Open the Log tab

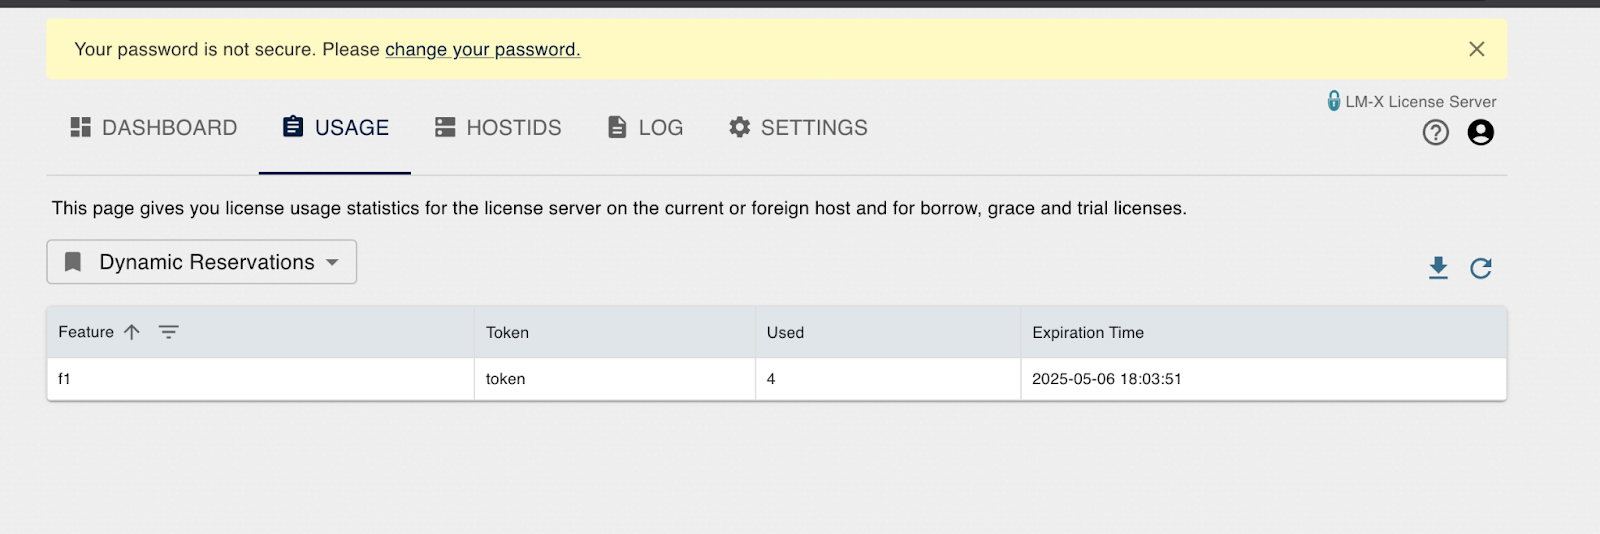[x=645, y=128]
